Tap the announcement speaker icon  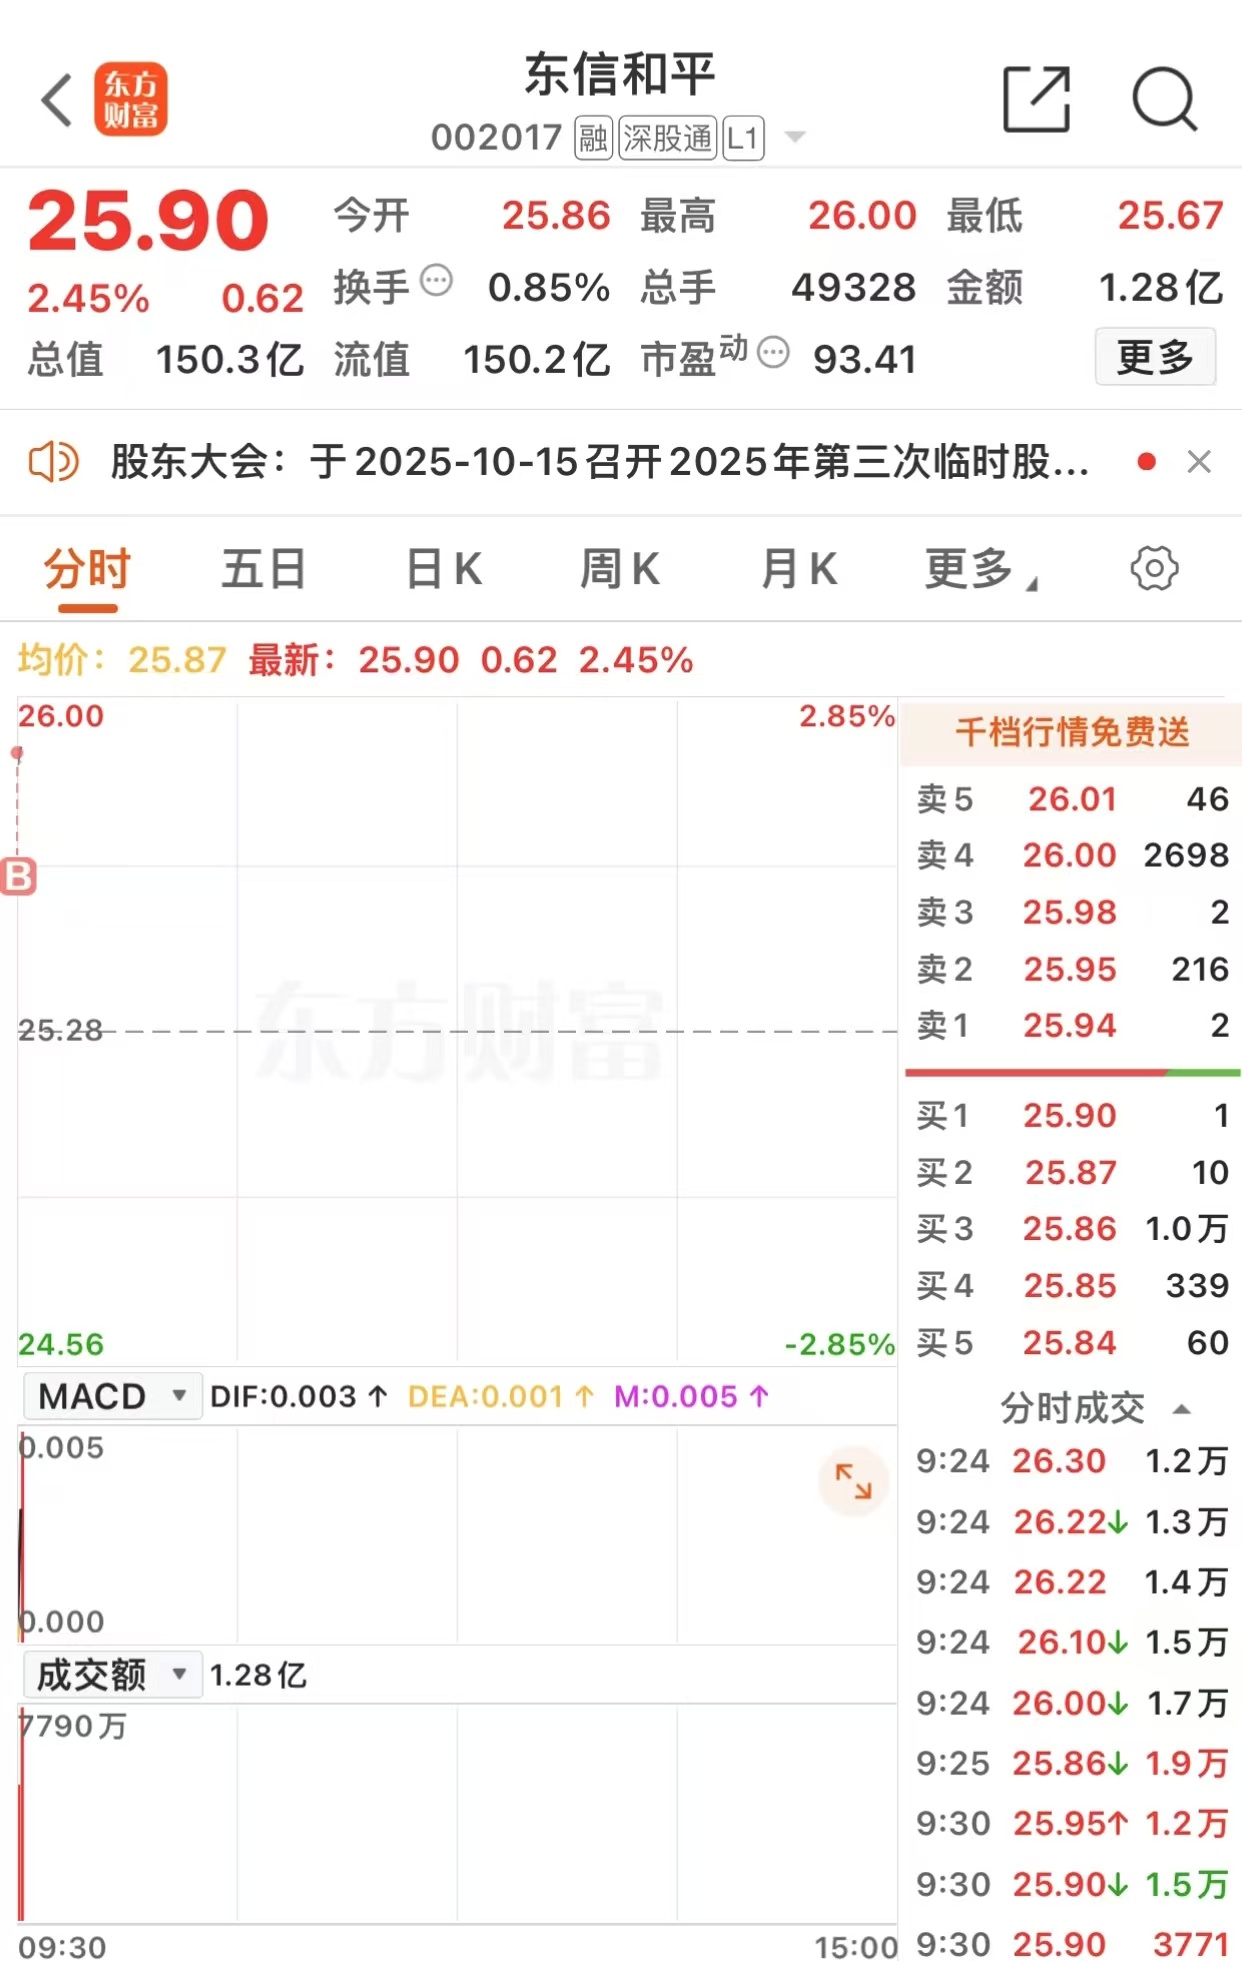53,462
